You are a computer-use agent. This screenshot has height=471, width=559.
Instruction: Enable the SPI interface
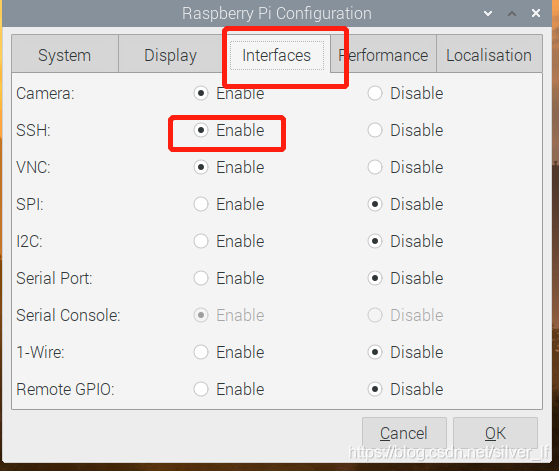click(x=229, y=204)
